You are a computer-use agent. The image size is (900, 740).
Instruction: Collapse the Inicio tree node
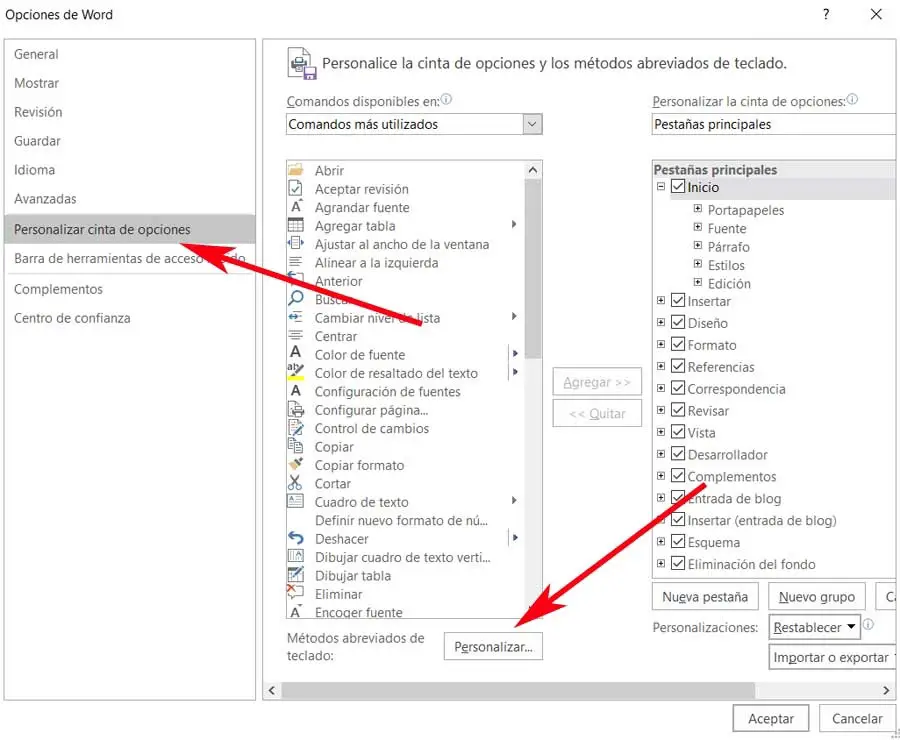661,187
